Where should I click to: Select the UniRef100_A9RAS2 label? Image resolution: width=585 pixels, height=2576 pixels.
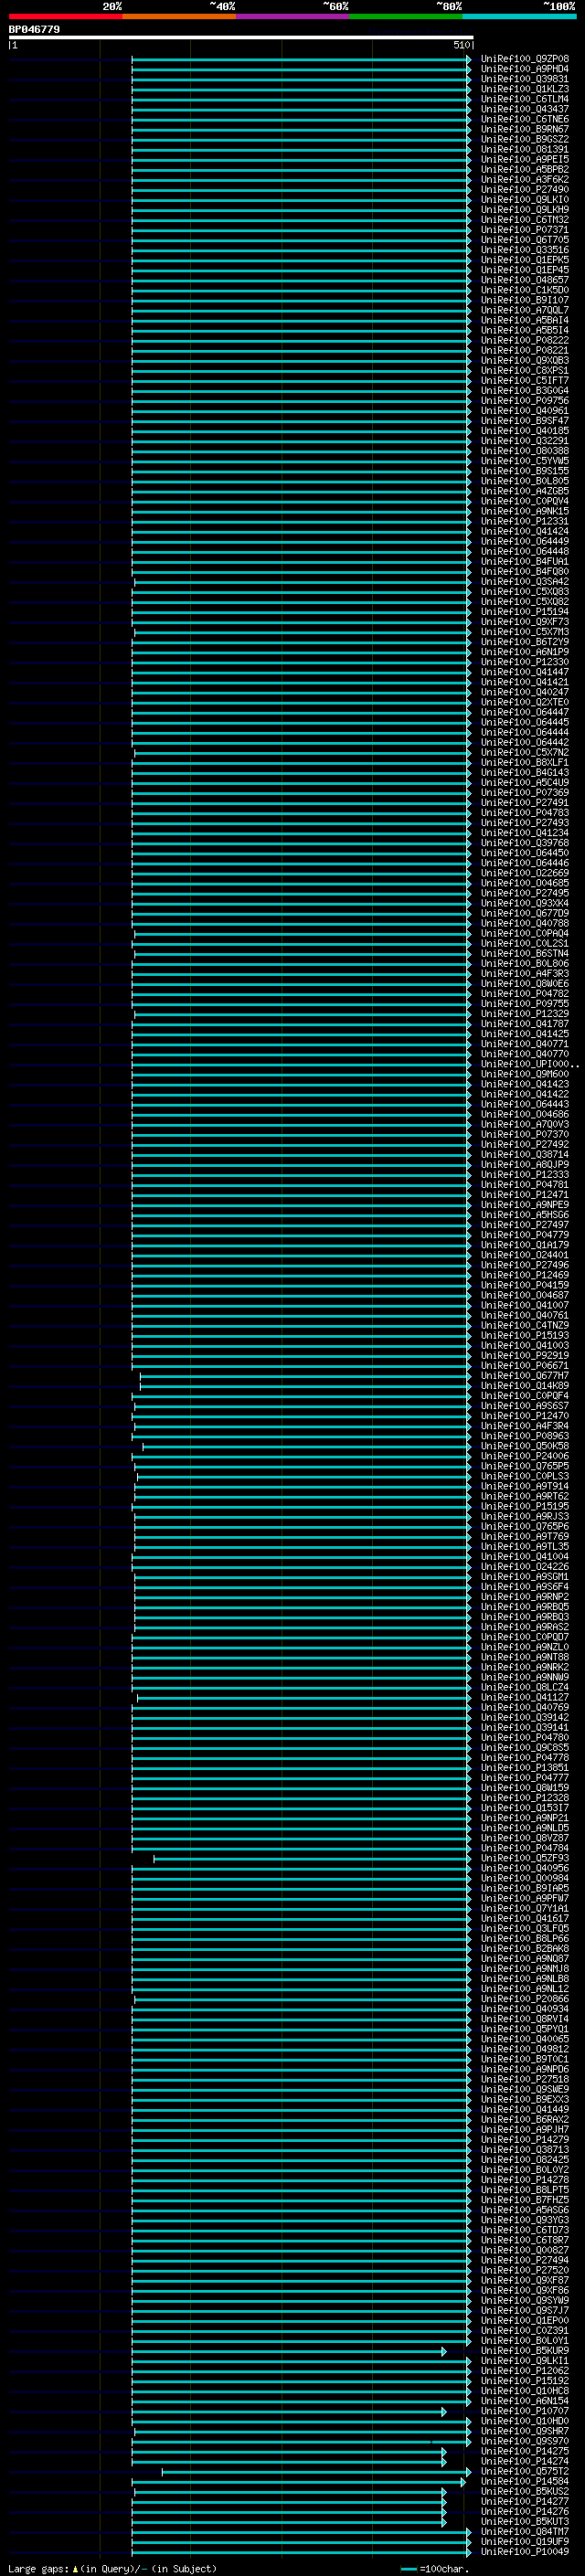(x=524, y=1627)
